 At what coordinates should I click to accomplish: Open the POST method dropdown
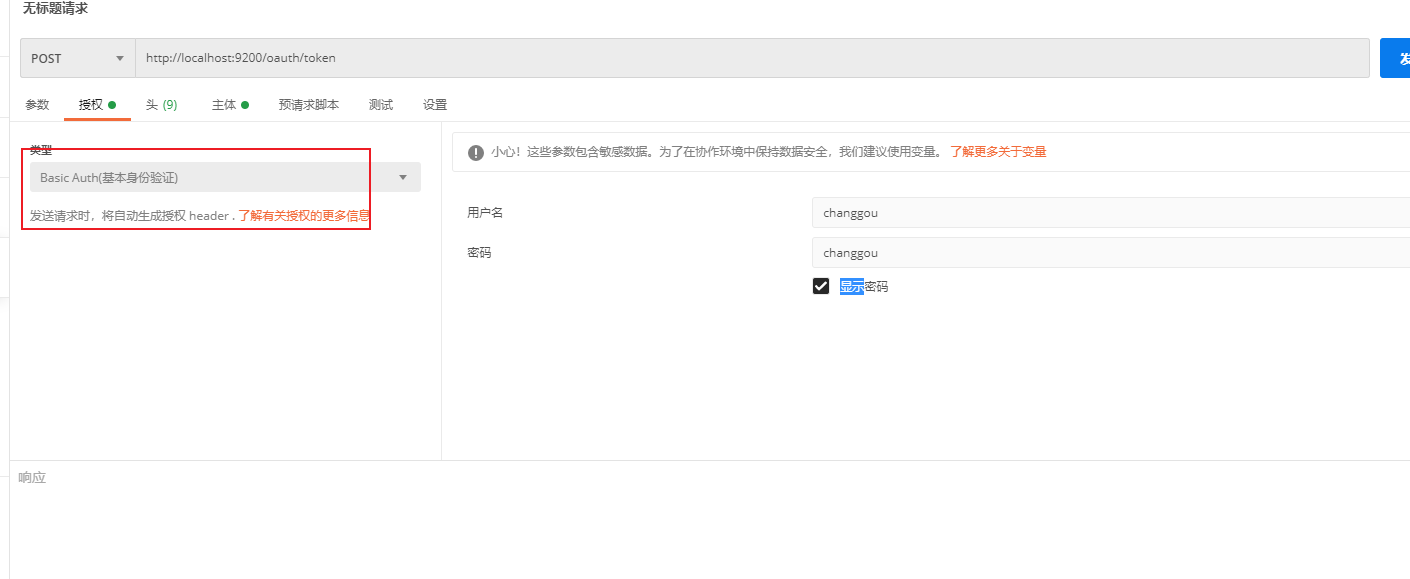[x=78, y=58]
